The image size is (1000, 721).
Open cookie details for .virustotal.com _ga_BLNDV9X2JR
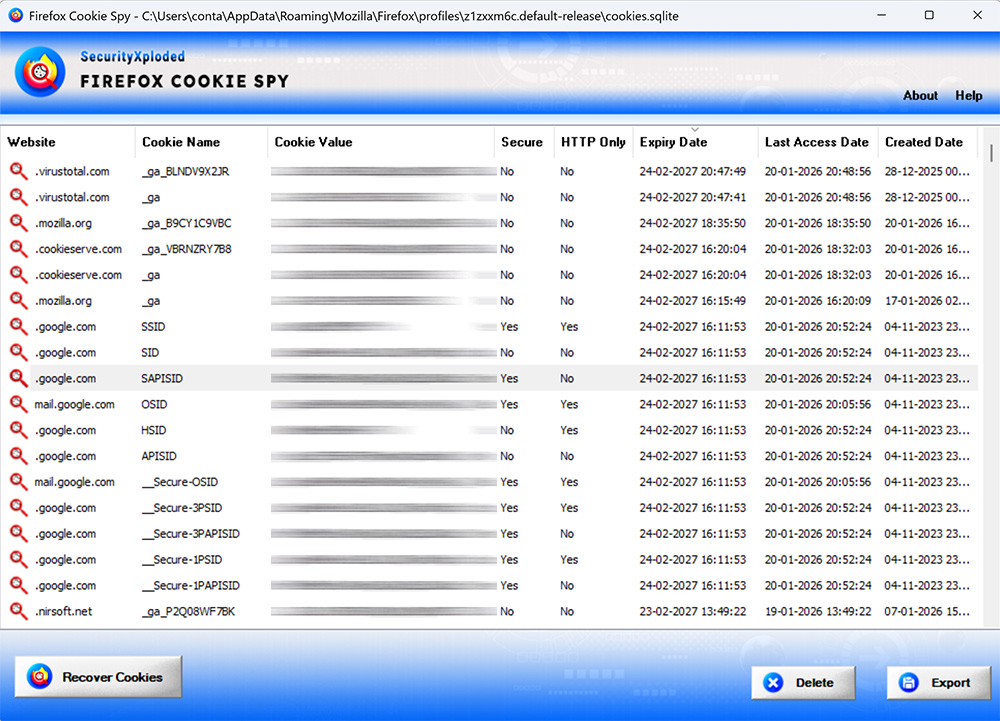(x=18, y=171)
